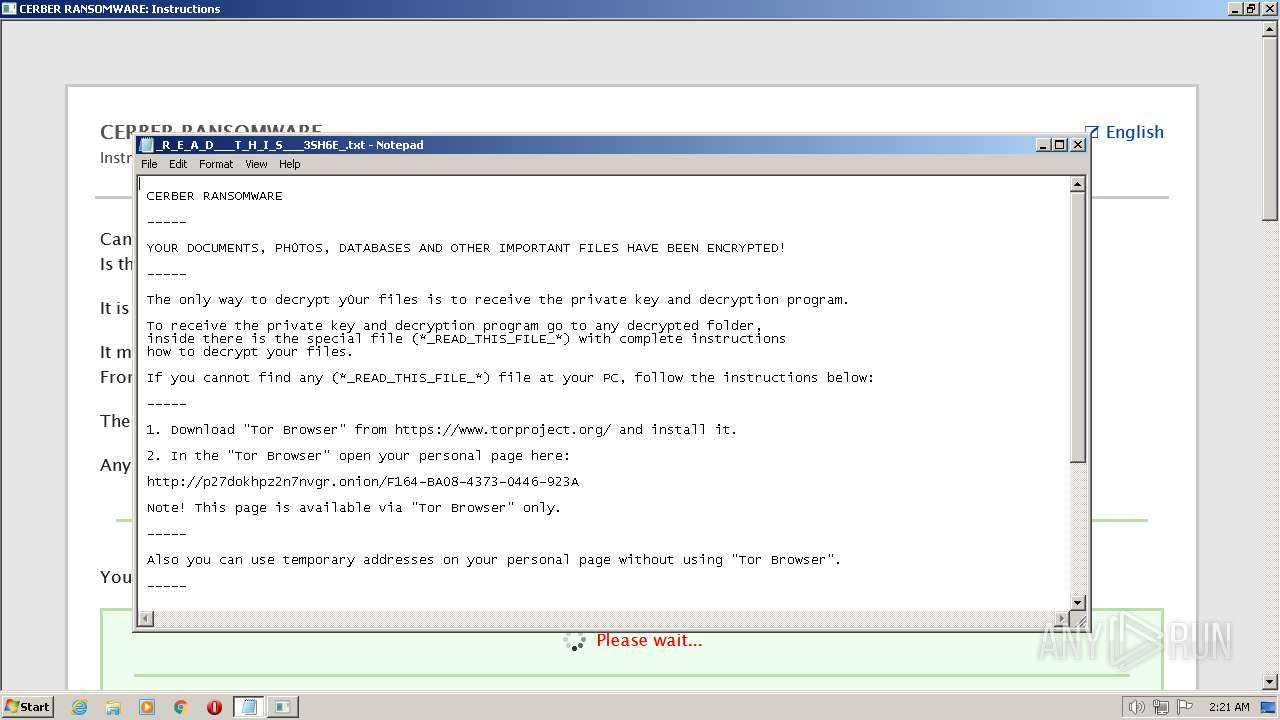Screen dimensions: 1280x720
Task: Switch to Cerber instructions window taskbar button
Action: click(283, 707)
